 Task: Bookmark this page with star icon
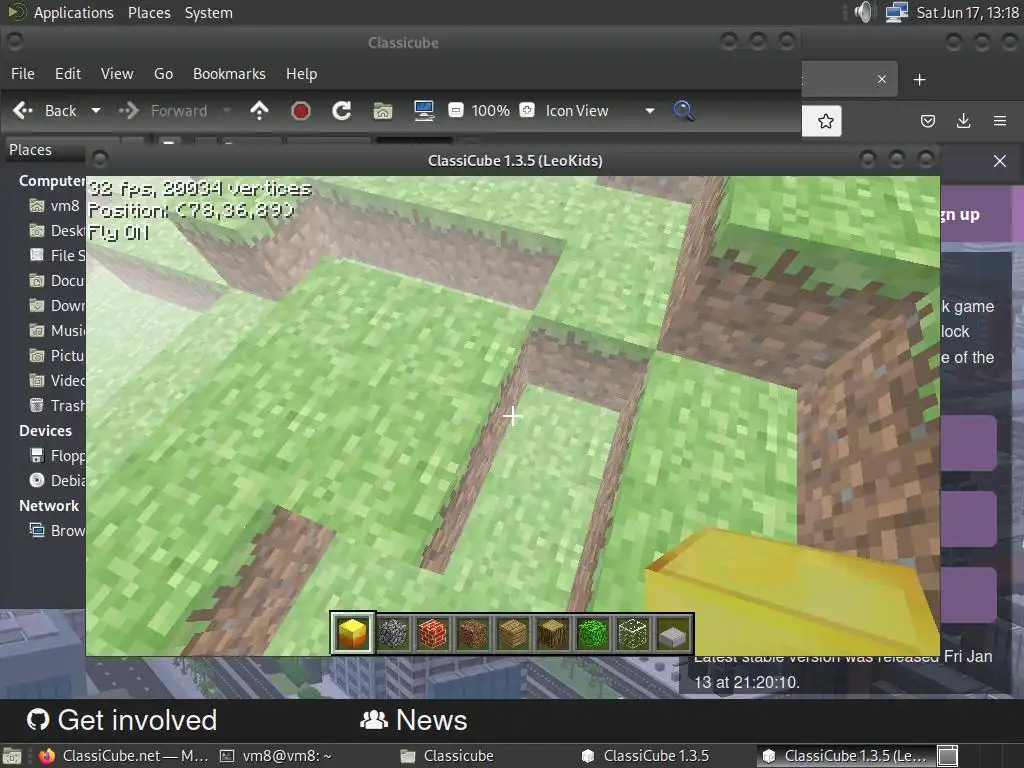coord(825,121)
